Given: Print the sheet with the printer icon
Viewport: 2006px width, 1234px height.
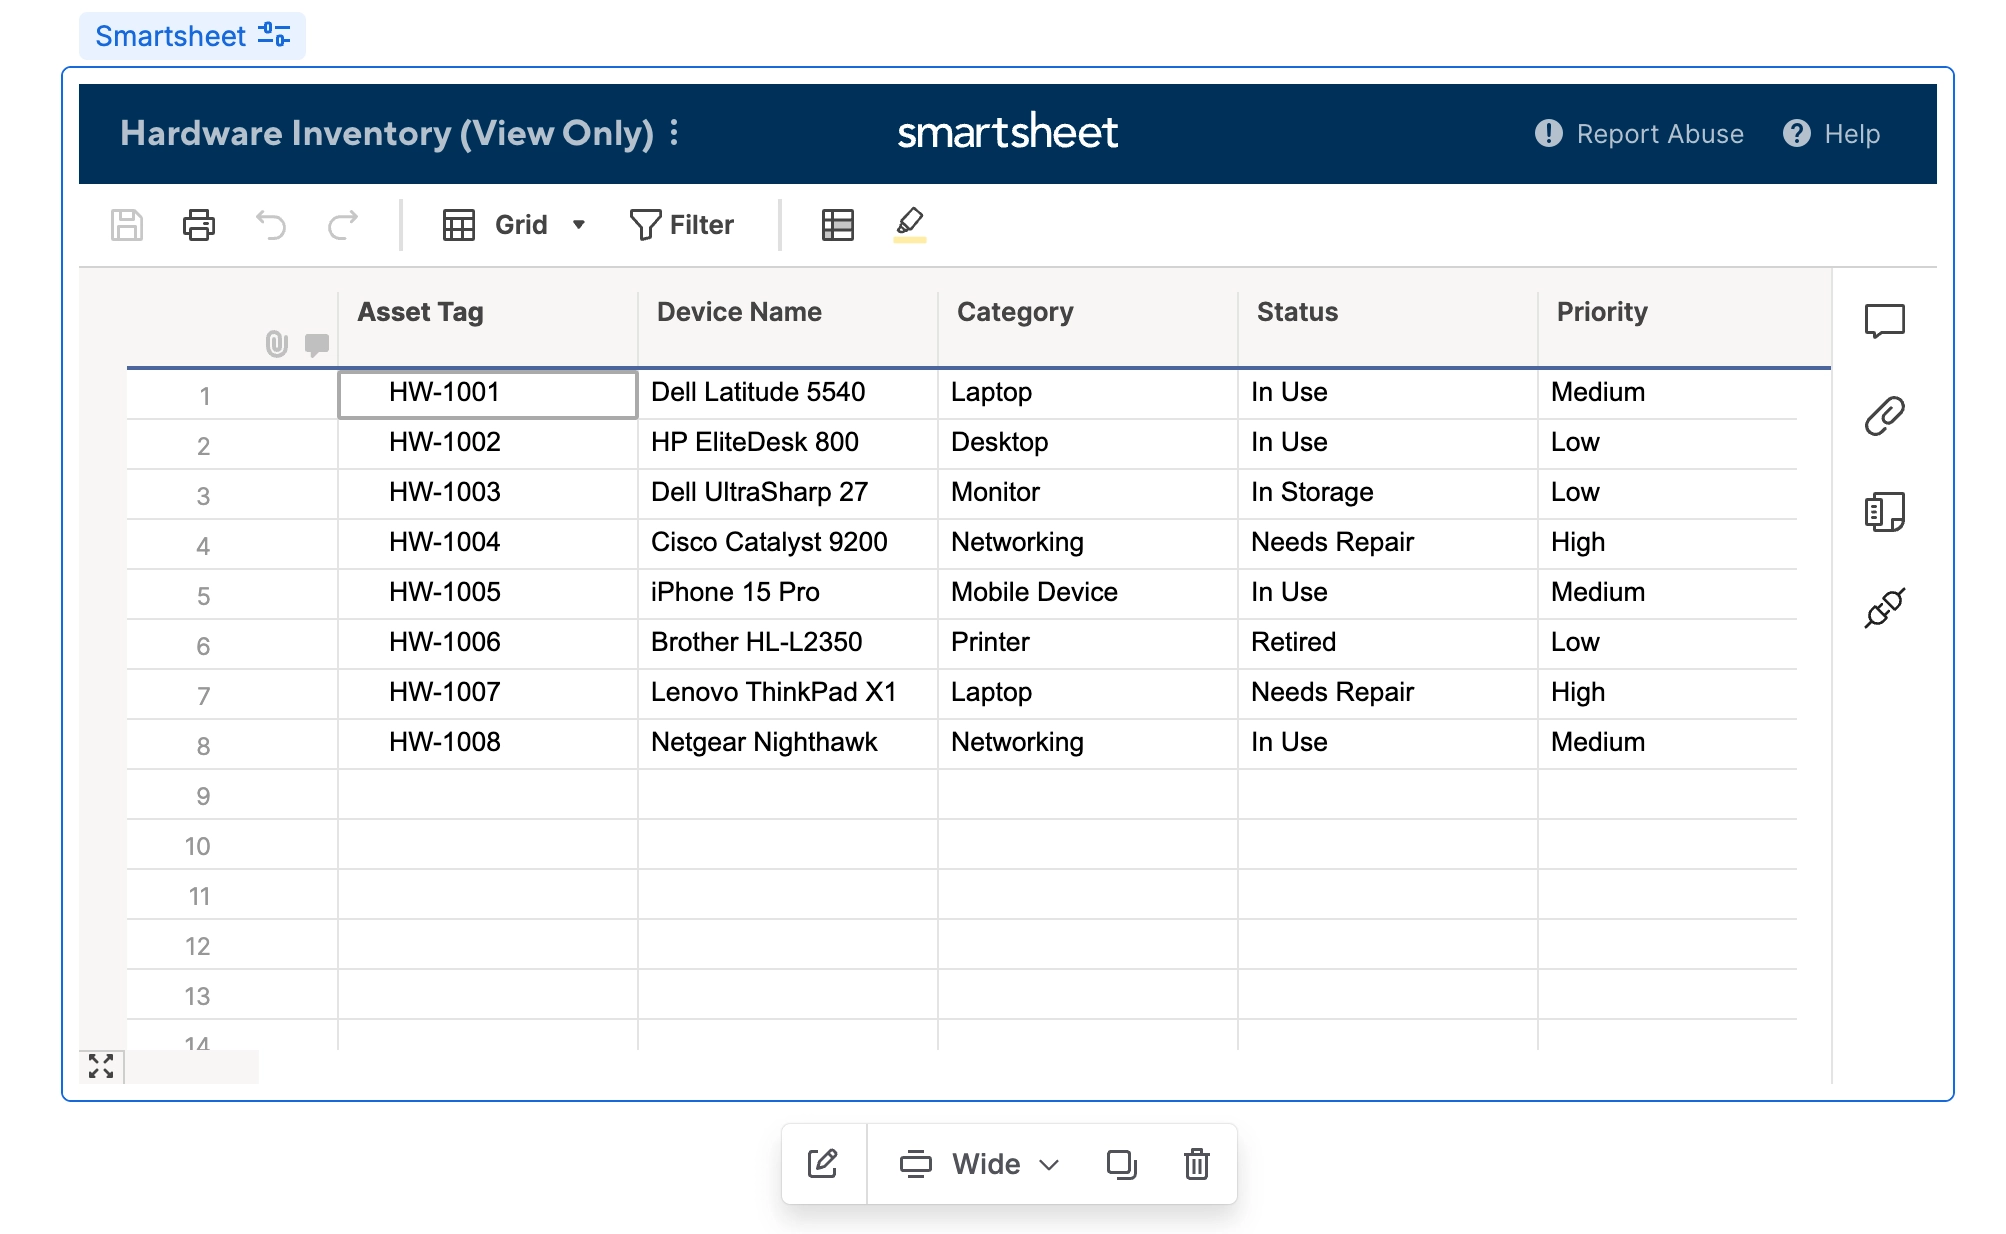Looking at the screenshot, I should [x=199, y=225].
